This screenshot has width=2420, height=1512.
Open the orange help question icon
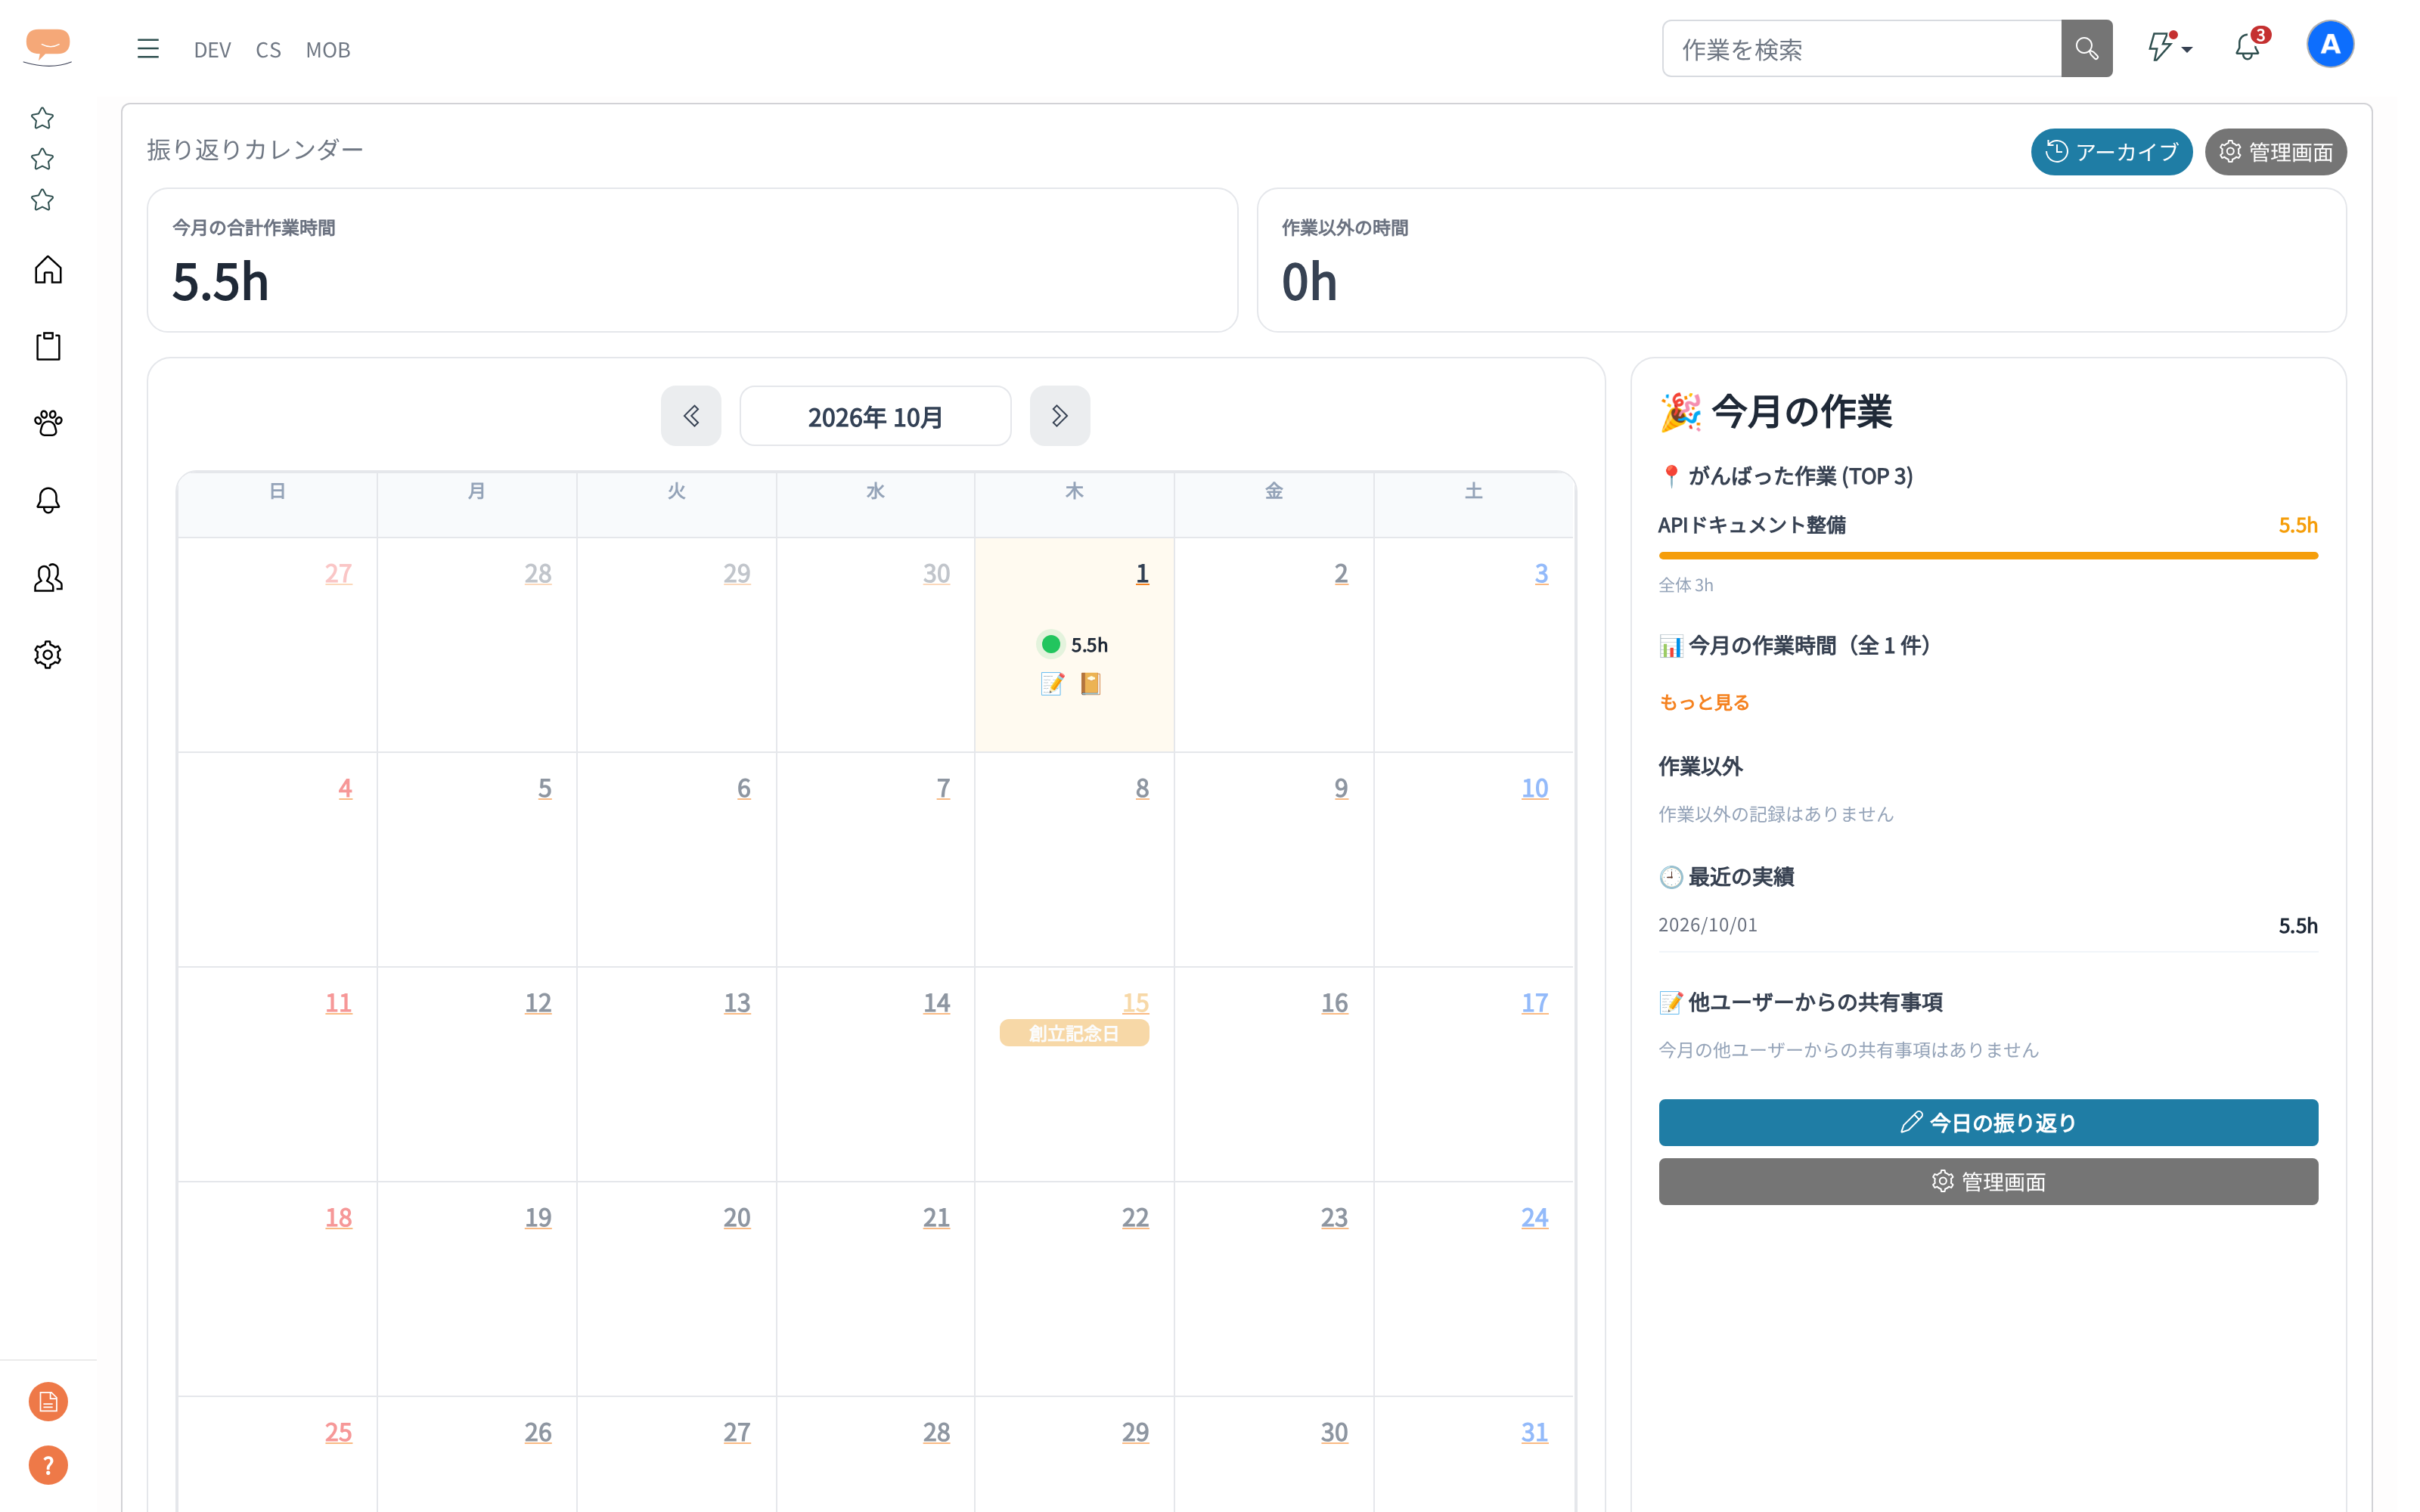[x=48, y=1466]
